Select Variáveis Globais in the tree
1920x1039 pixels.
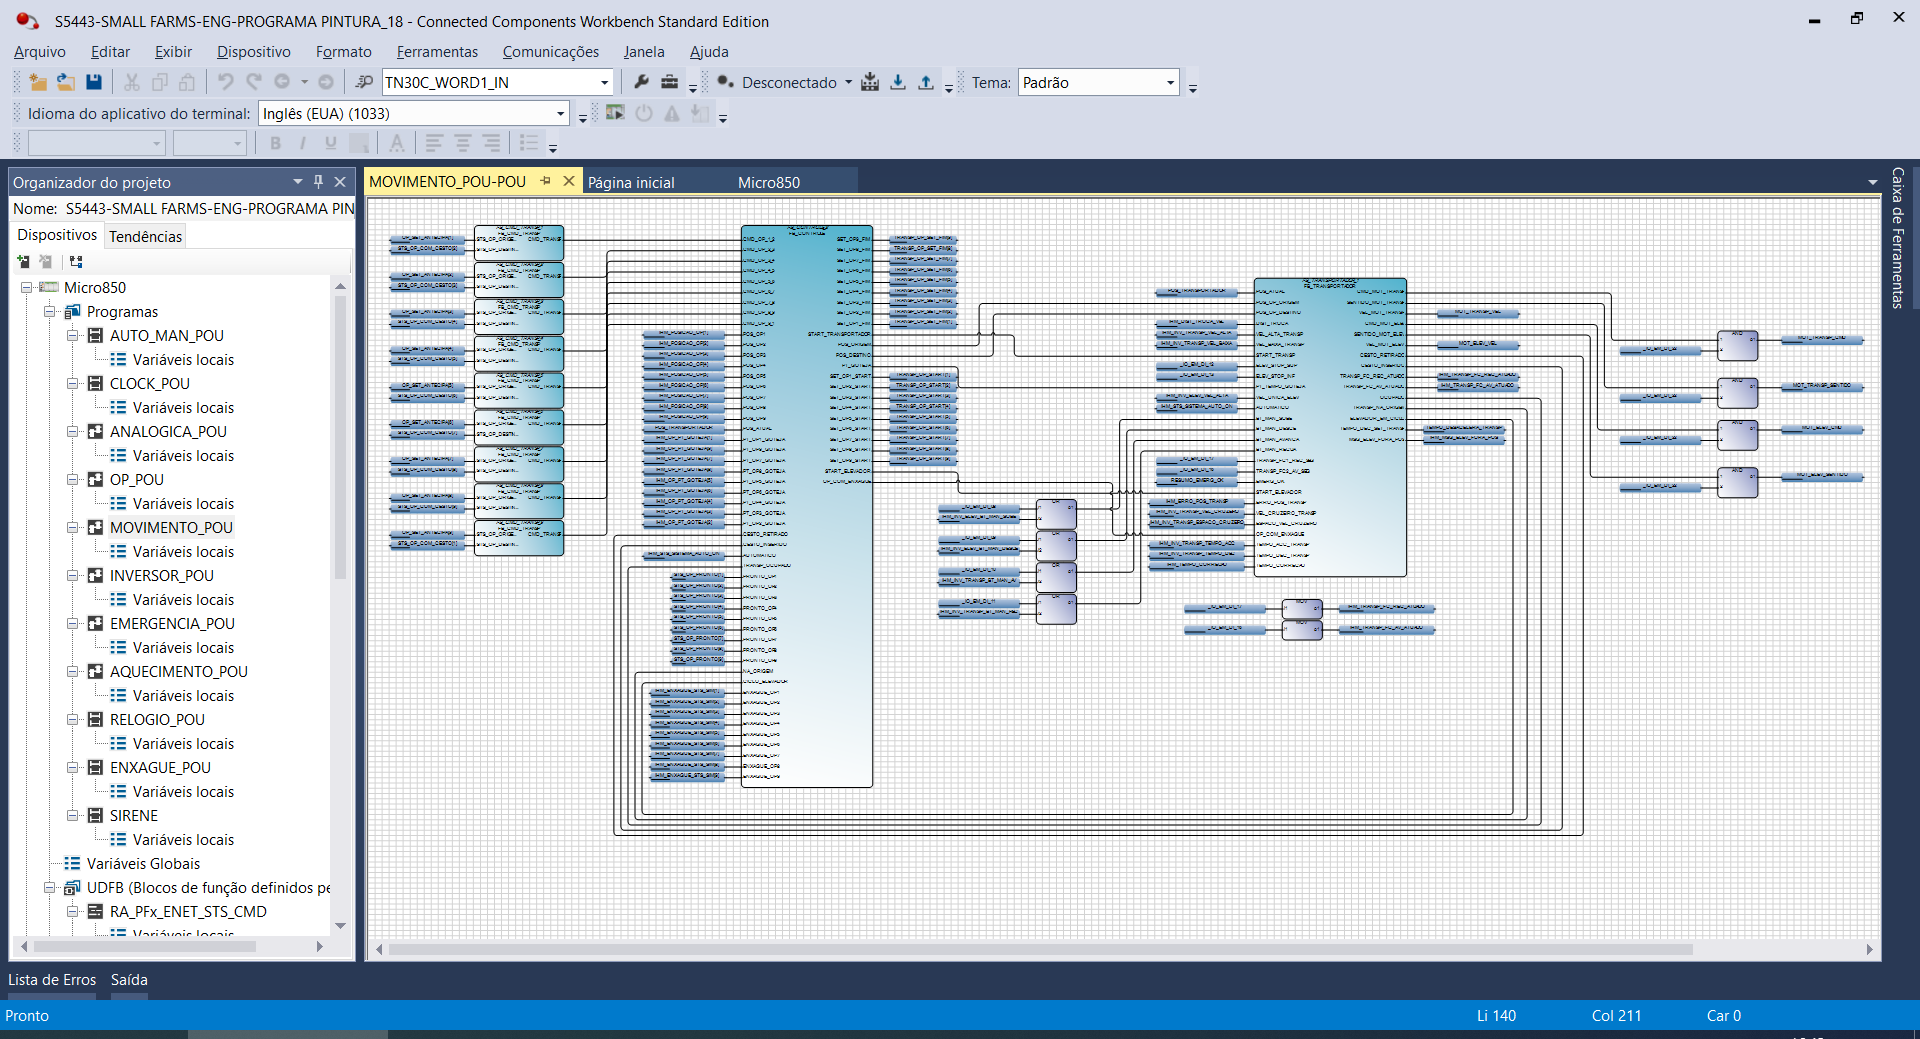click(143, 864)
